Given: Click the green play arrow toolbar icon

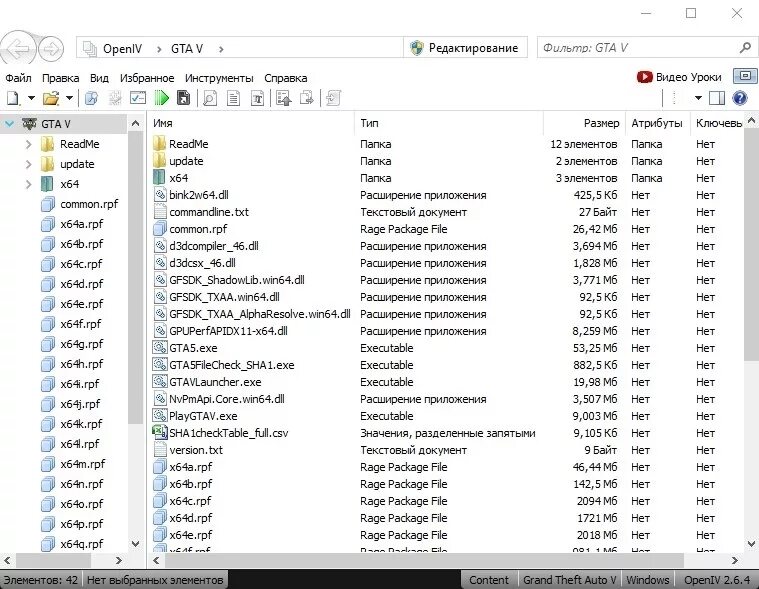Looking at the screenshot, I should (x=161, y=98).
